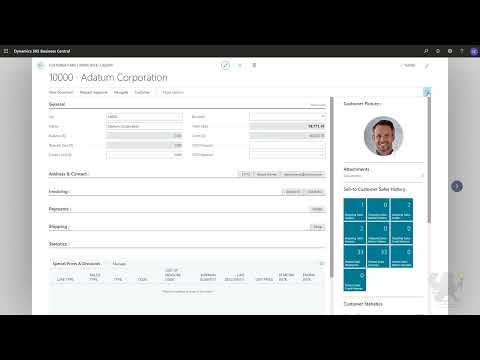Click the Name field with Adatum Corporation
This screenshot has height=360, width=480.
coord(144,126)
